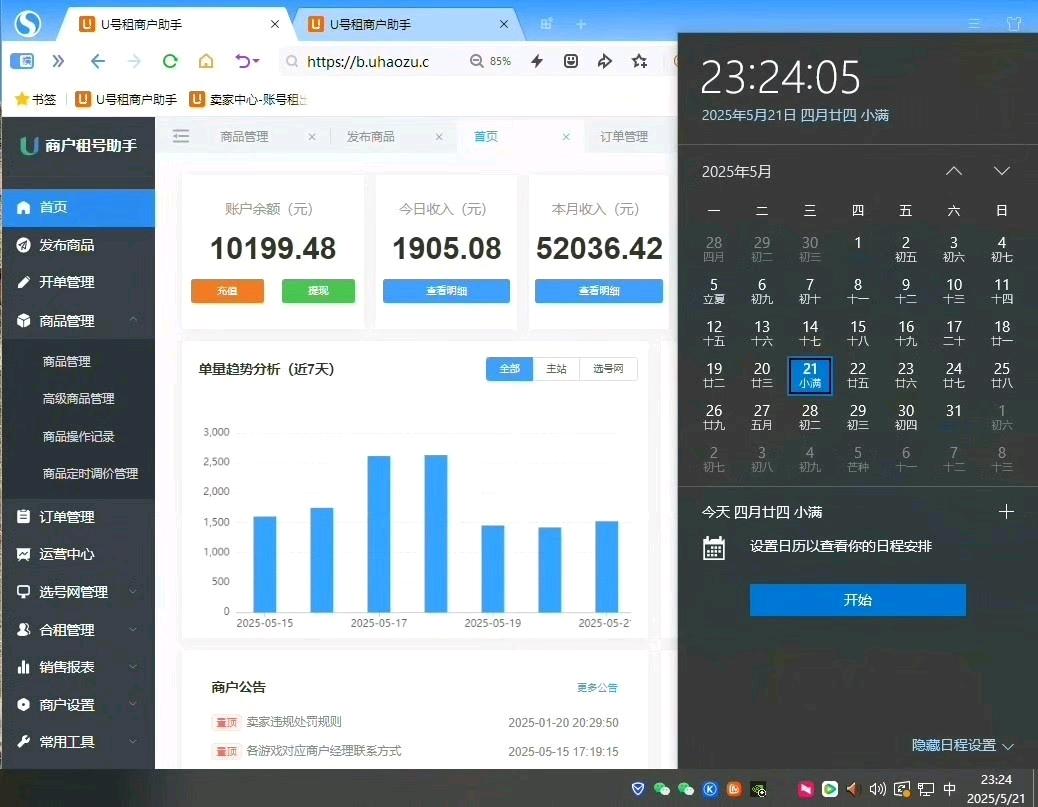Select May 22 in the calendar
The image size is (1038, 807).
[857, 375]
